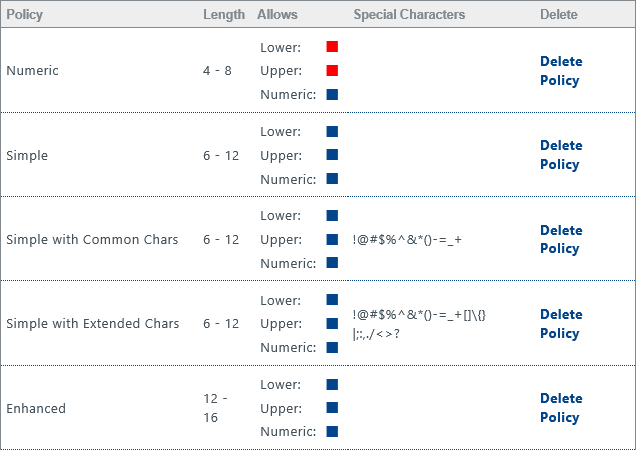The image size is (636, 450).
Task: Click the Policy column header
Action: tap(24, 15)
